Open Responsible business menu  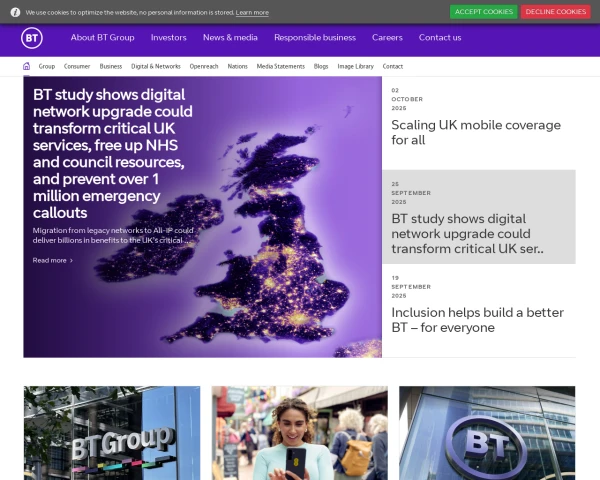pos(315,38)
